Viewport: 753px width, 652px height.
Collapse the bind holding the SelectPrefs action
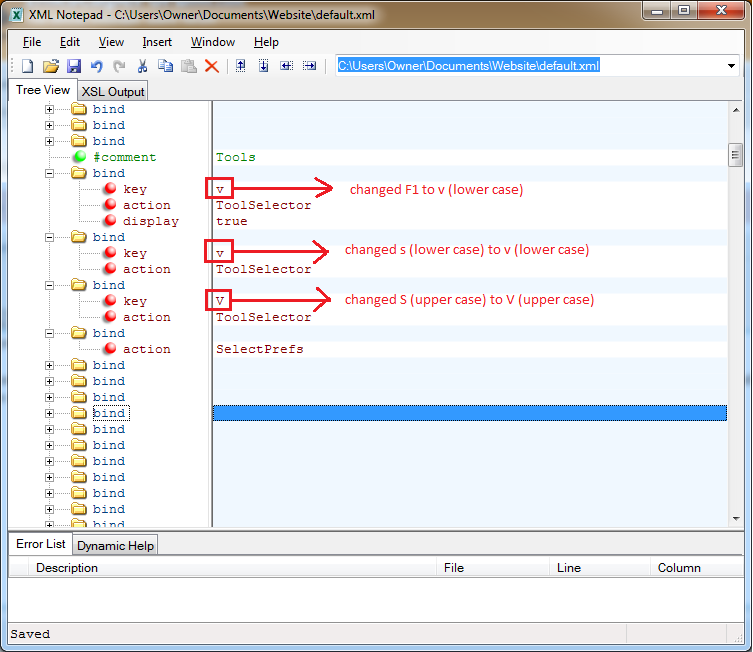(x=49, y=333)
